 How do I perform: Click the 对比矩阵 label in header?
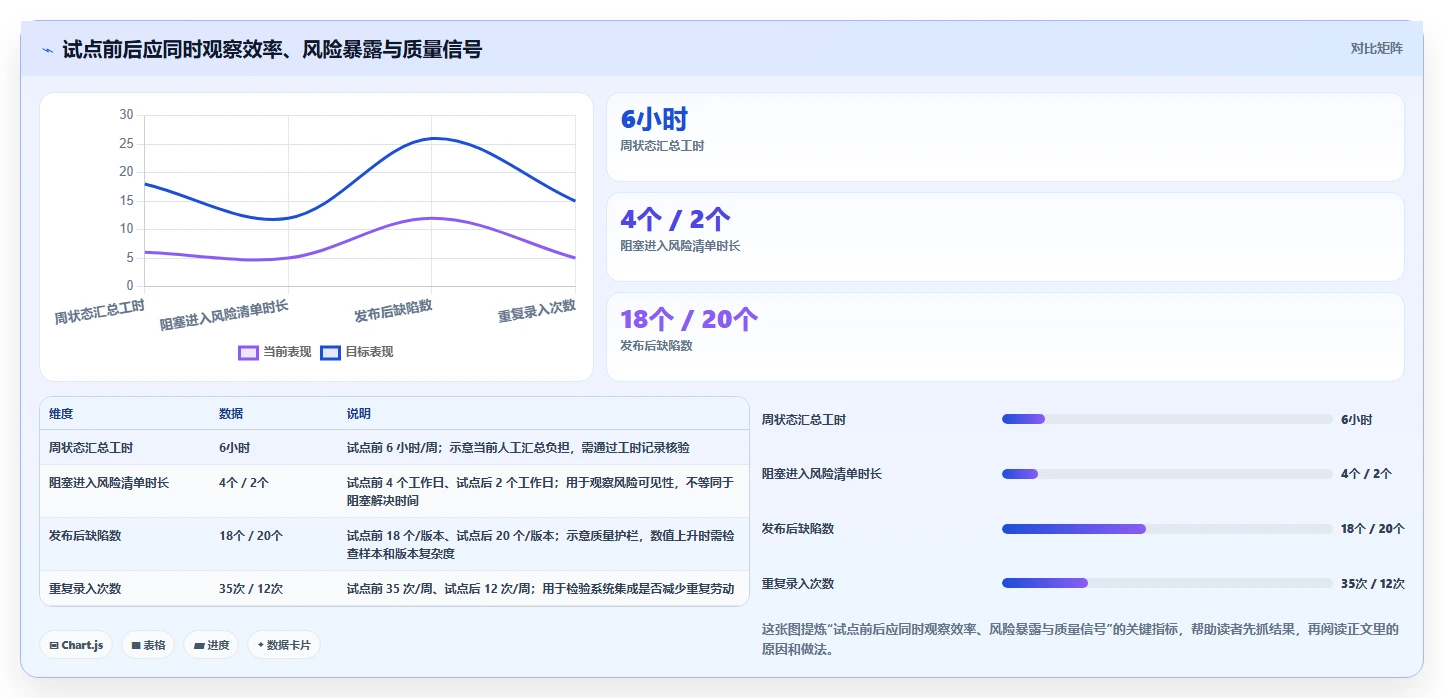click(1376, 48)
